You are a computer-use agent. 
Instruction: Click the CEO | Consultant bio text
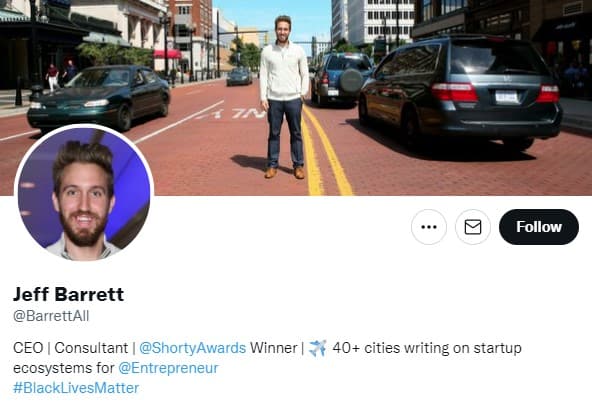click(70, 348)
